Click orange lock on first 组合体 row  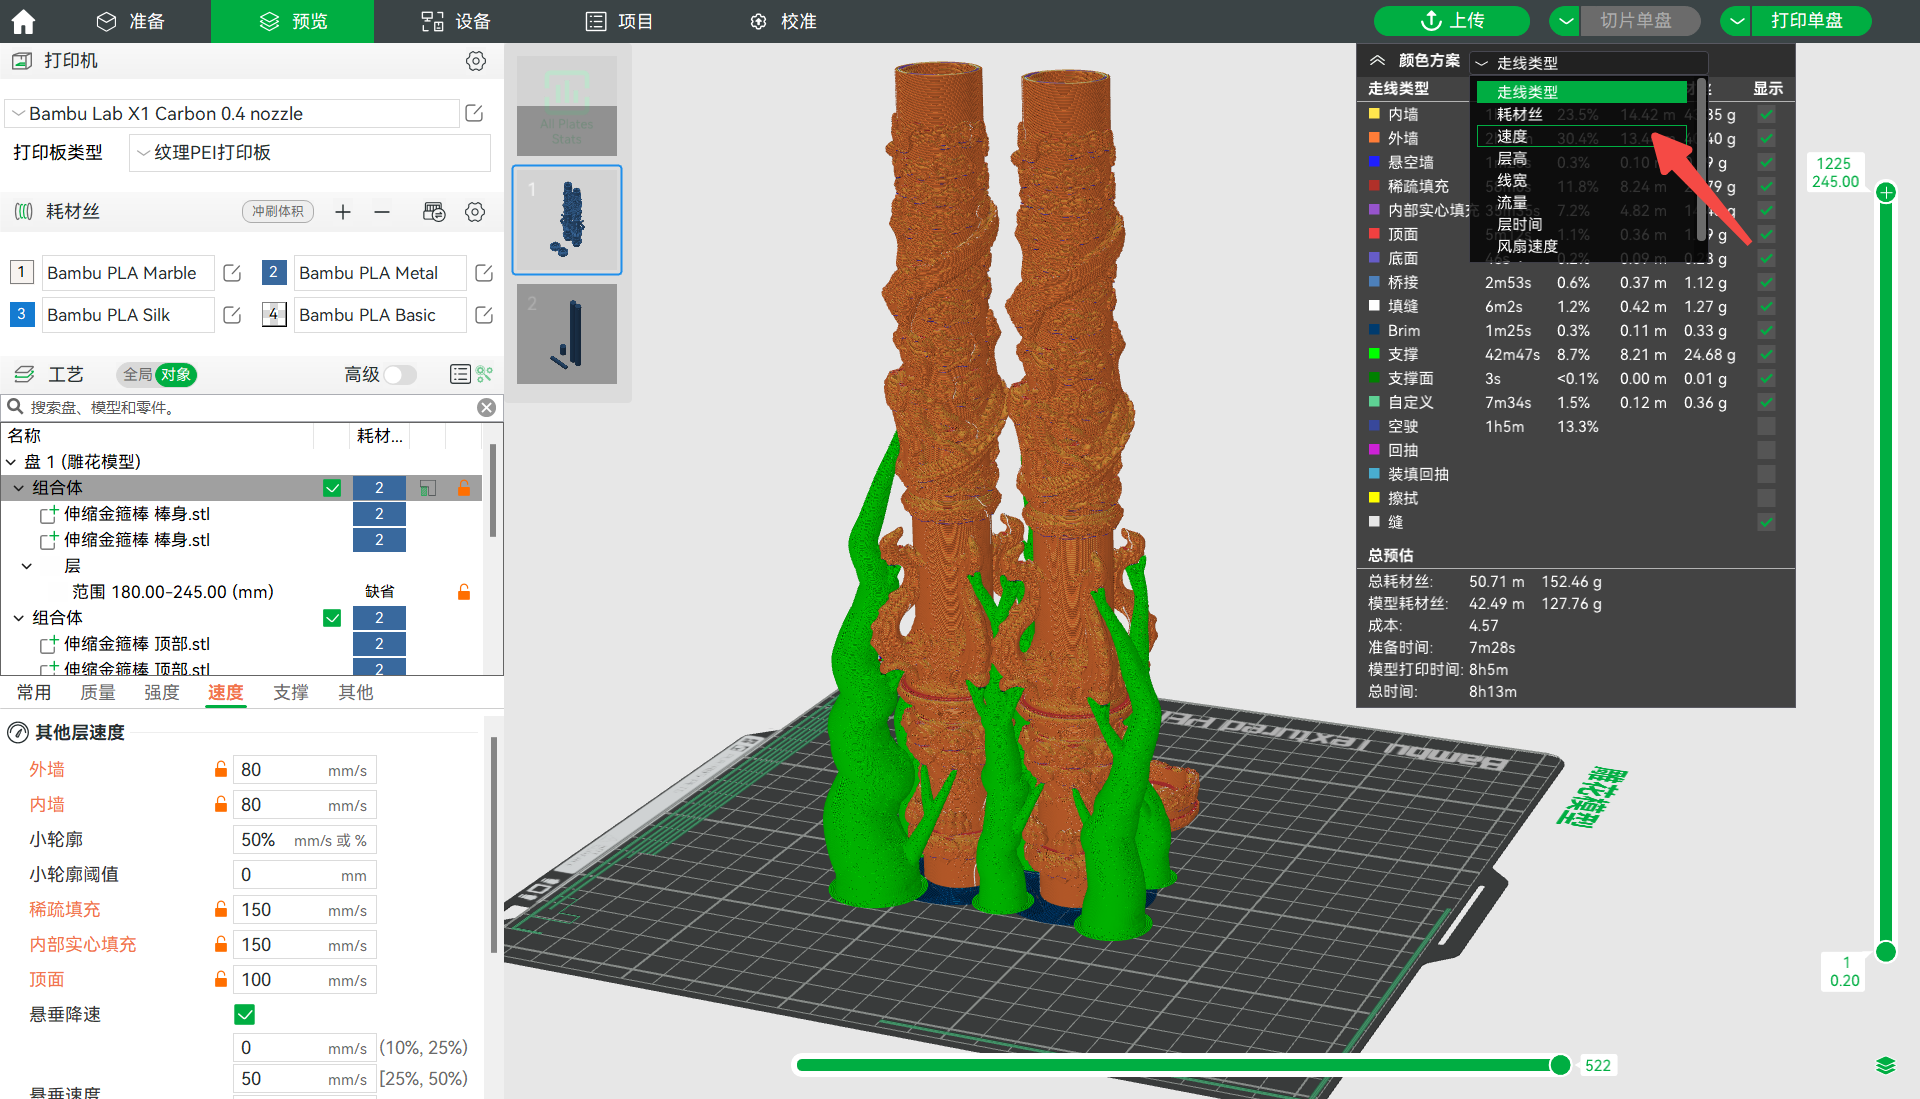pyautogui.click(x=464, y=488)
